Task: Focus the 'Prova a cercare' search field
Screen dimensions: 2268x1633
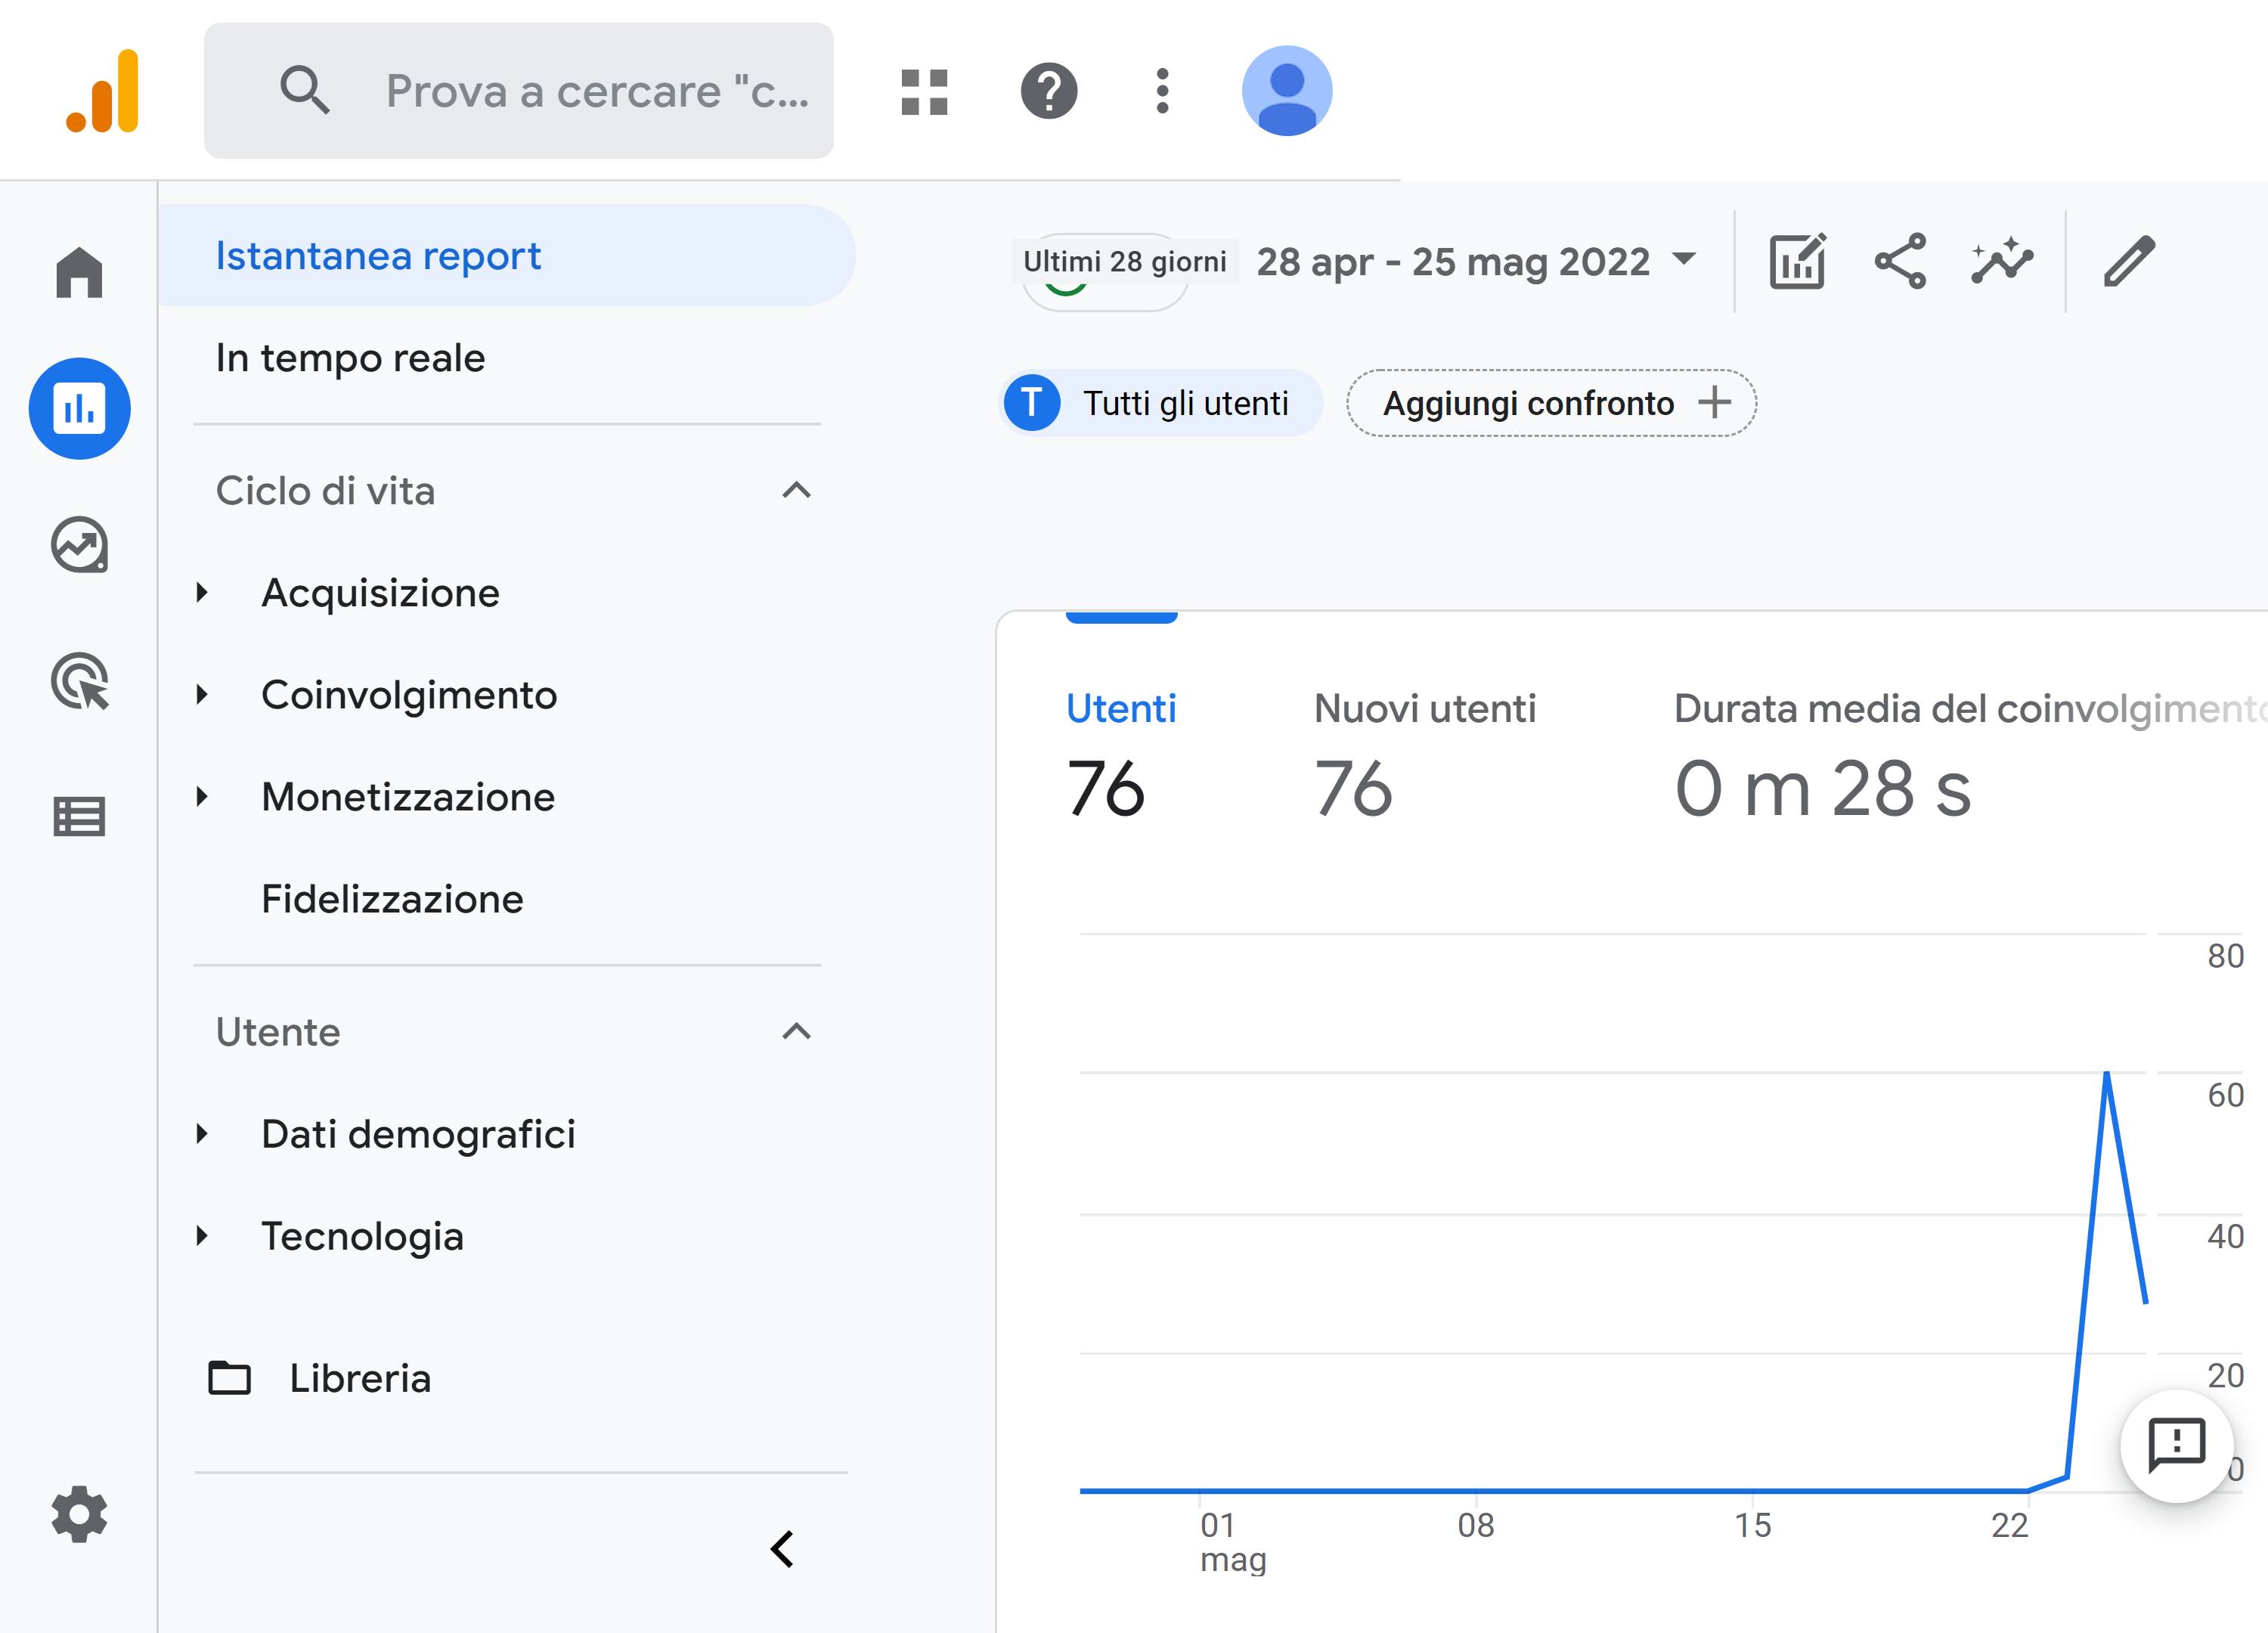Action: pyautogui.click(x=518, y=91)
